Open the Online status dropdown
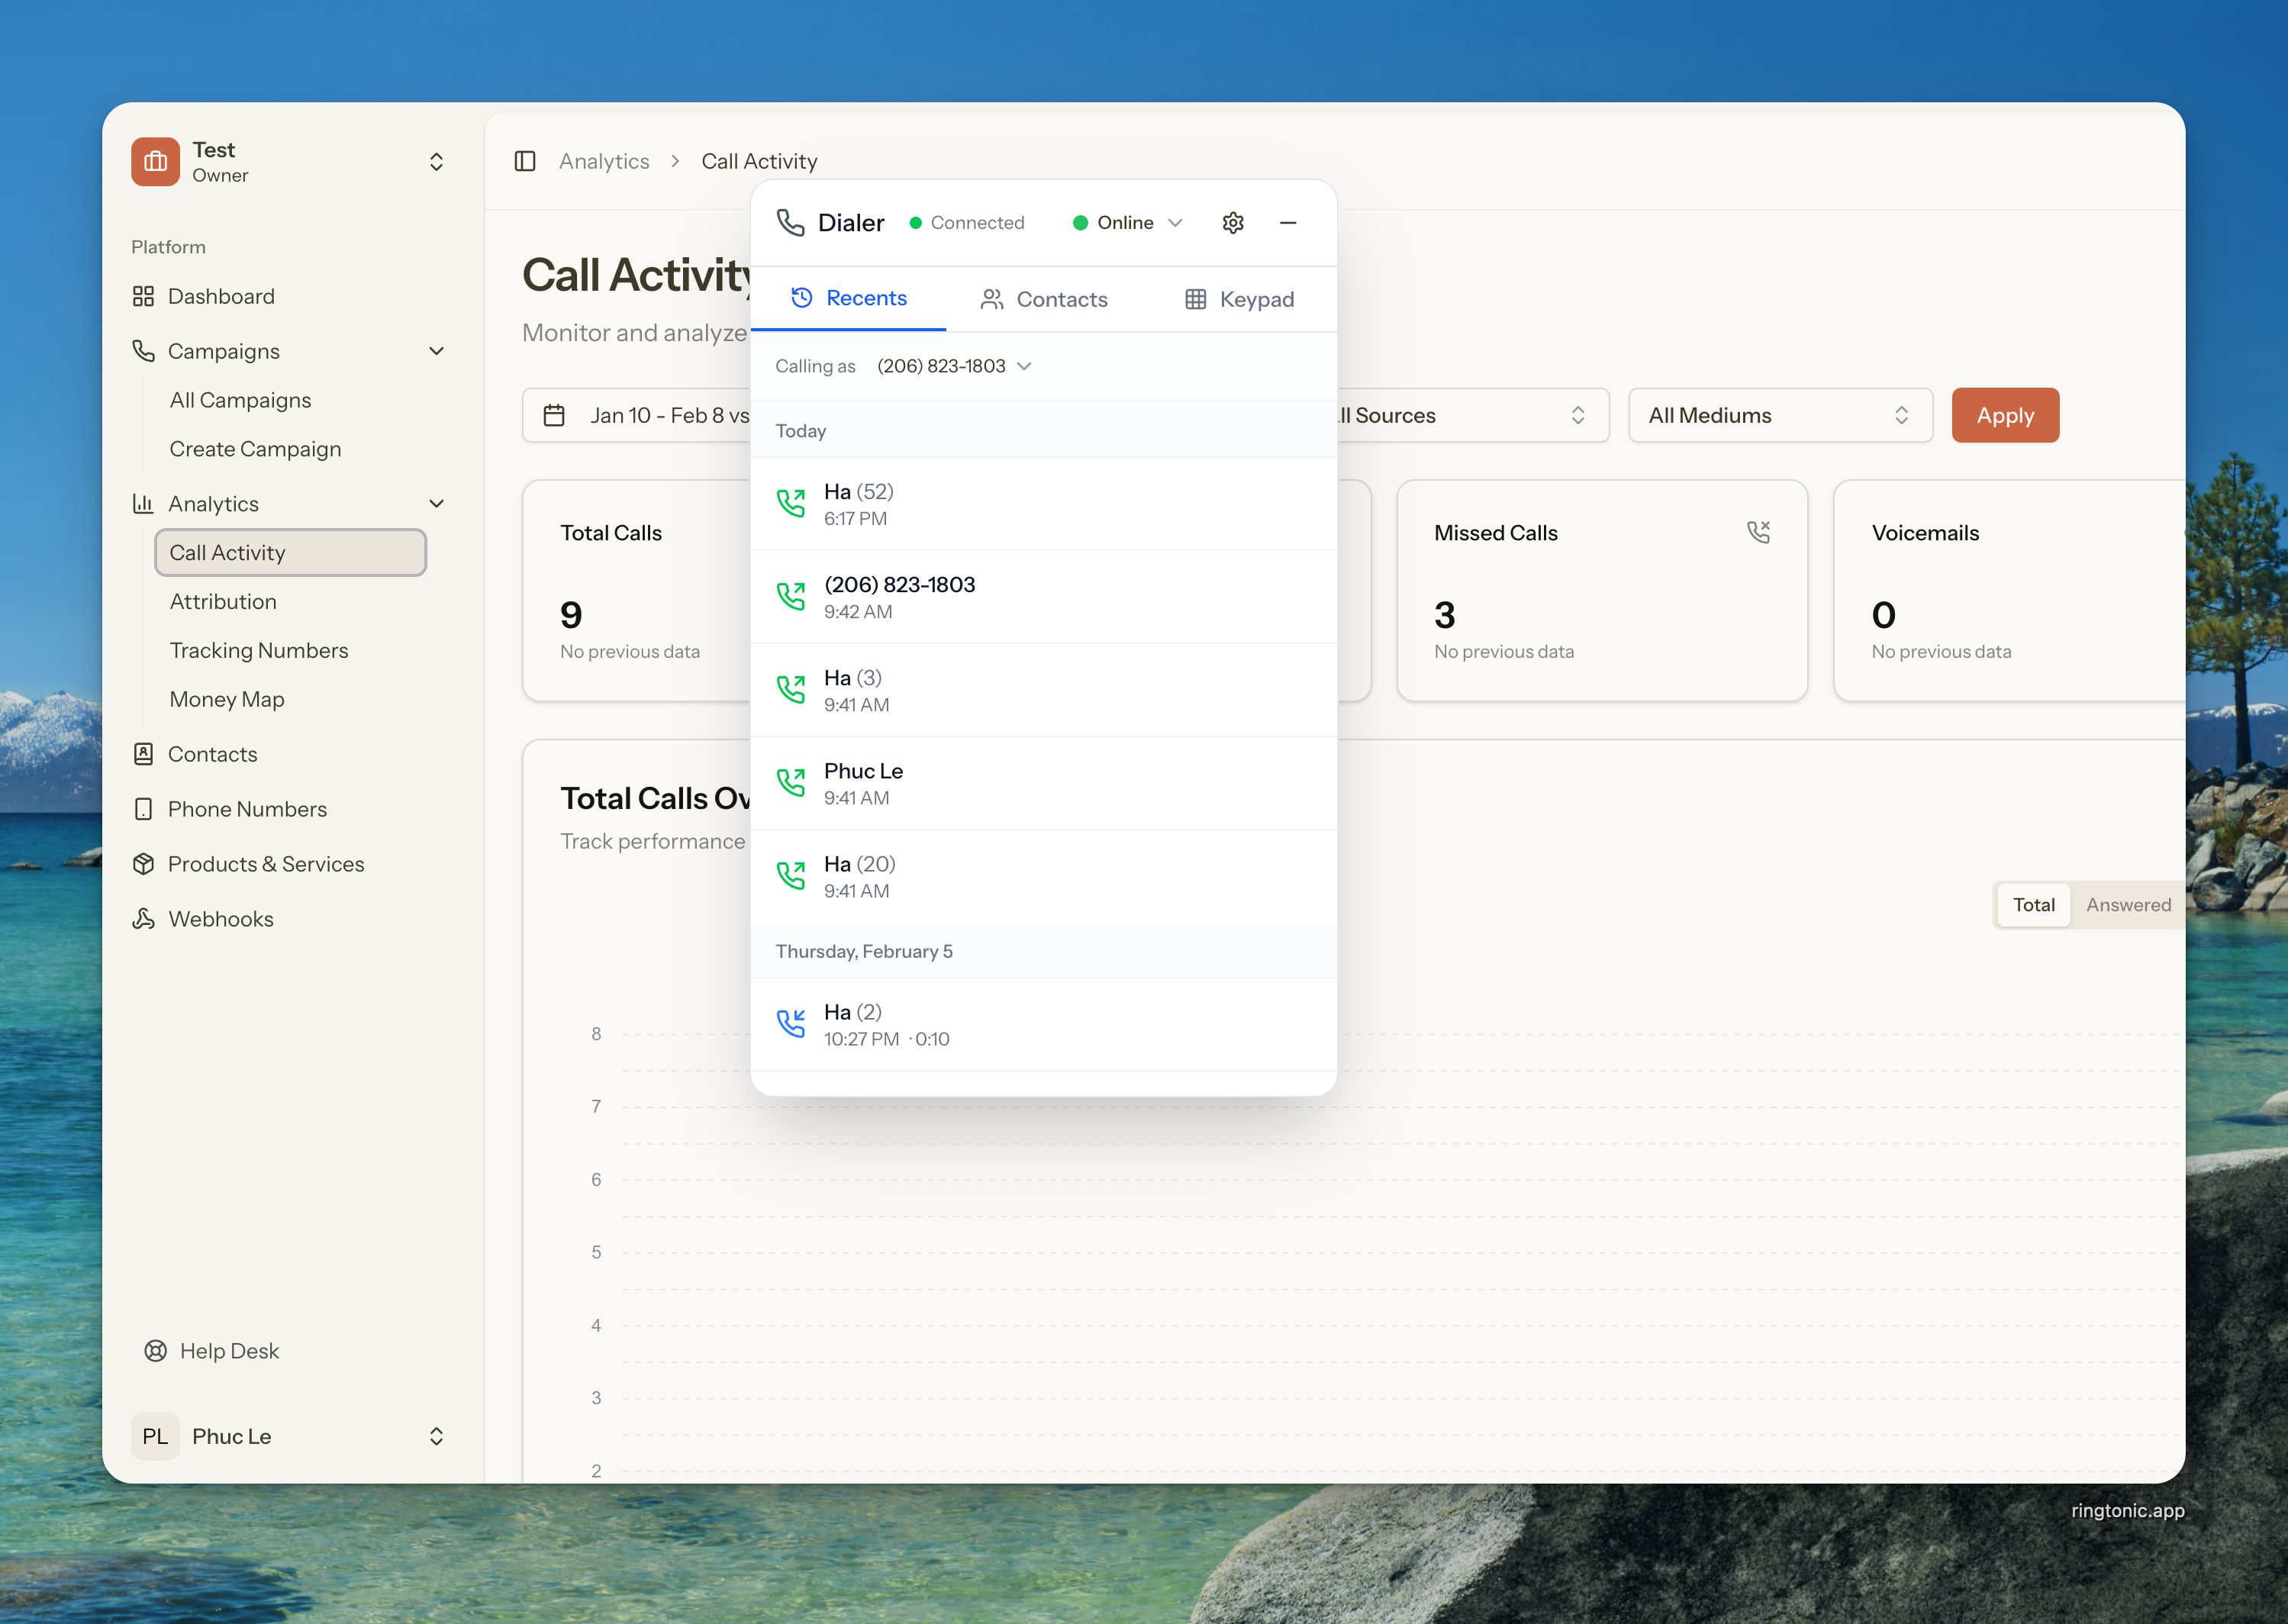The width and height of the screenshot is (2288, 1624). pos(1127,223)
